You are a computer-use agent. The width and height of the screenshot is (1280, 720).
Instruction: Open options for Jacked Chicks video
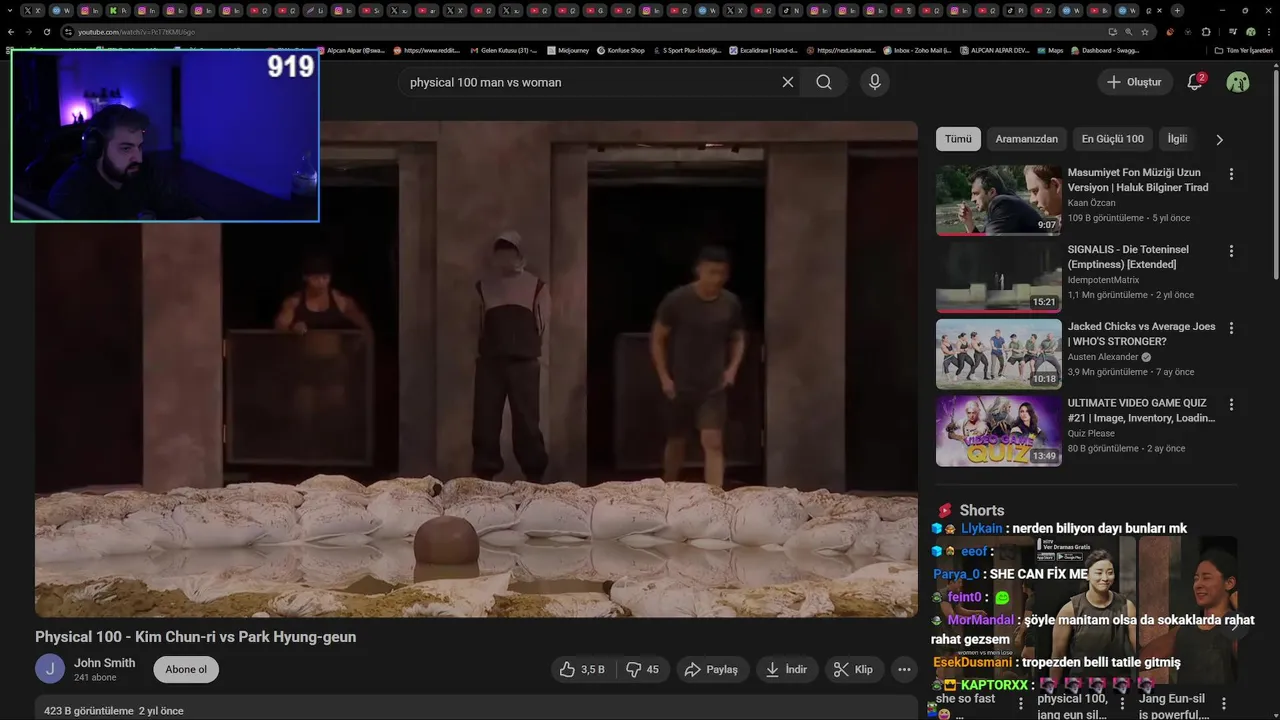pos(1231,328)
